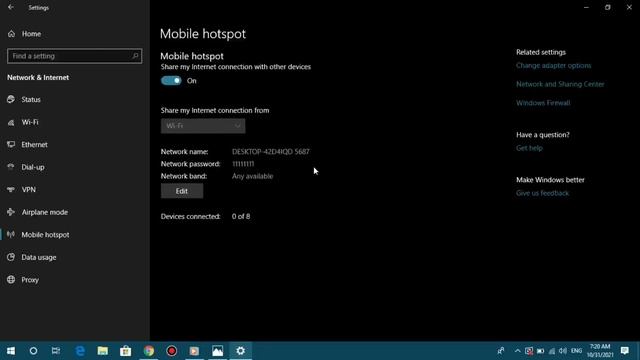The width and height of the screenshot is (640, 360).
Task: Click the volume speaker tray icon
Action: (563, 351)
